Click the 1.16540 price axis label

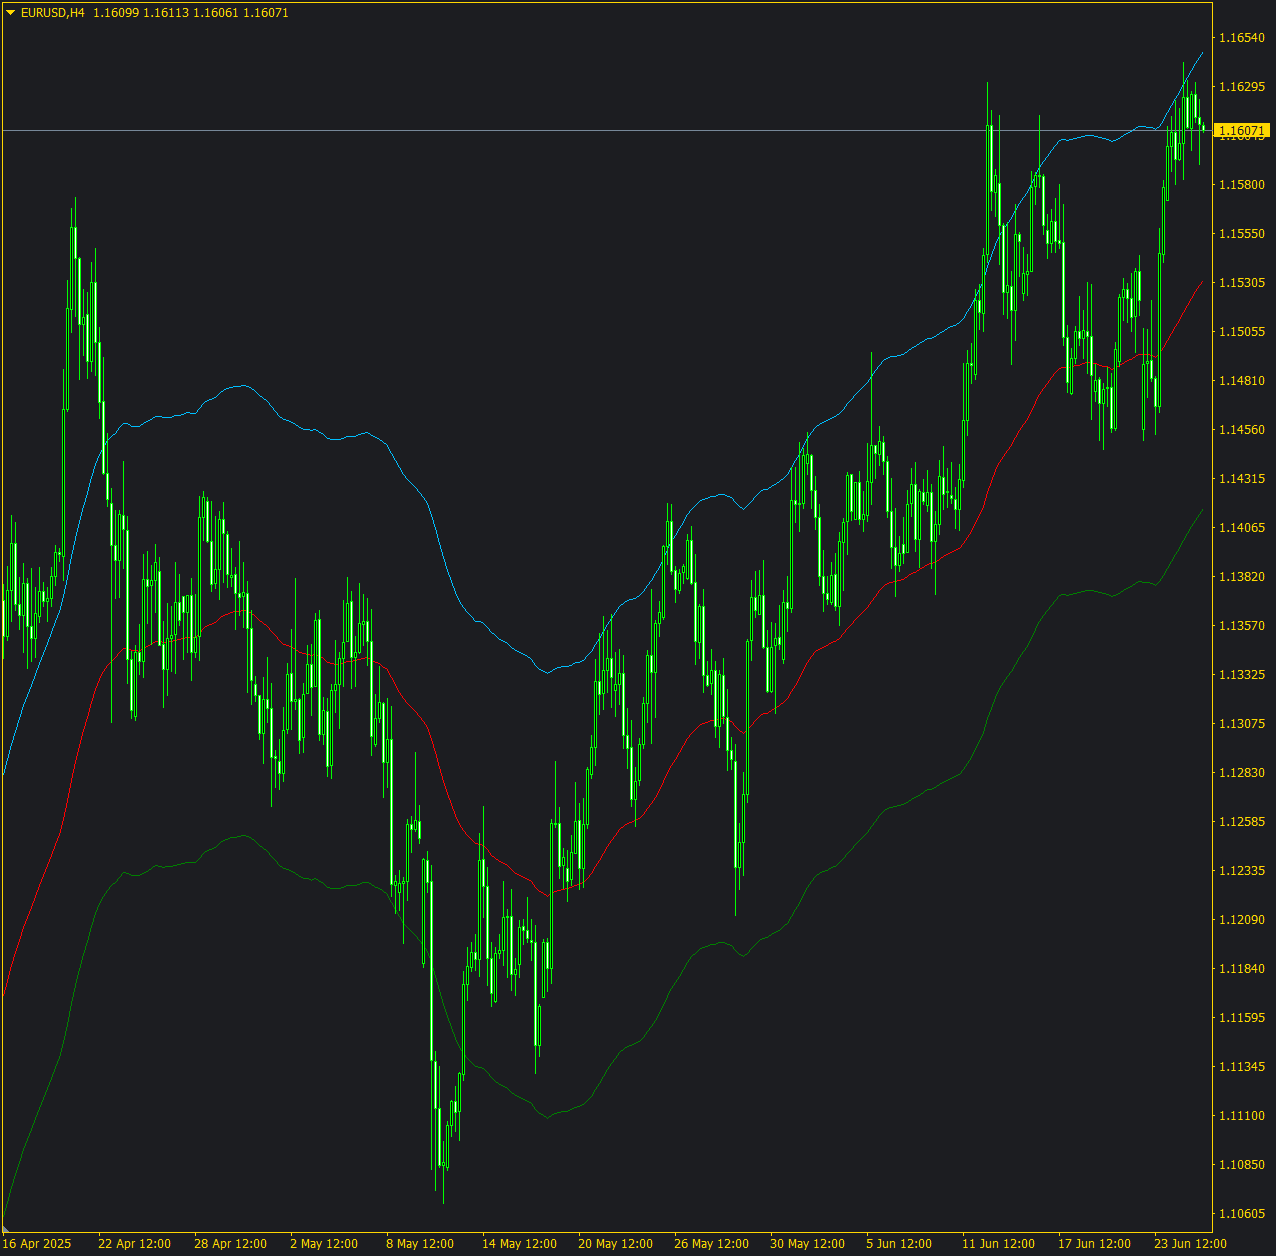[1242, 38]
